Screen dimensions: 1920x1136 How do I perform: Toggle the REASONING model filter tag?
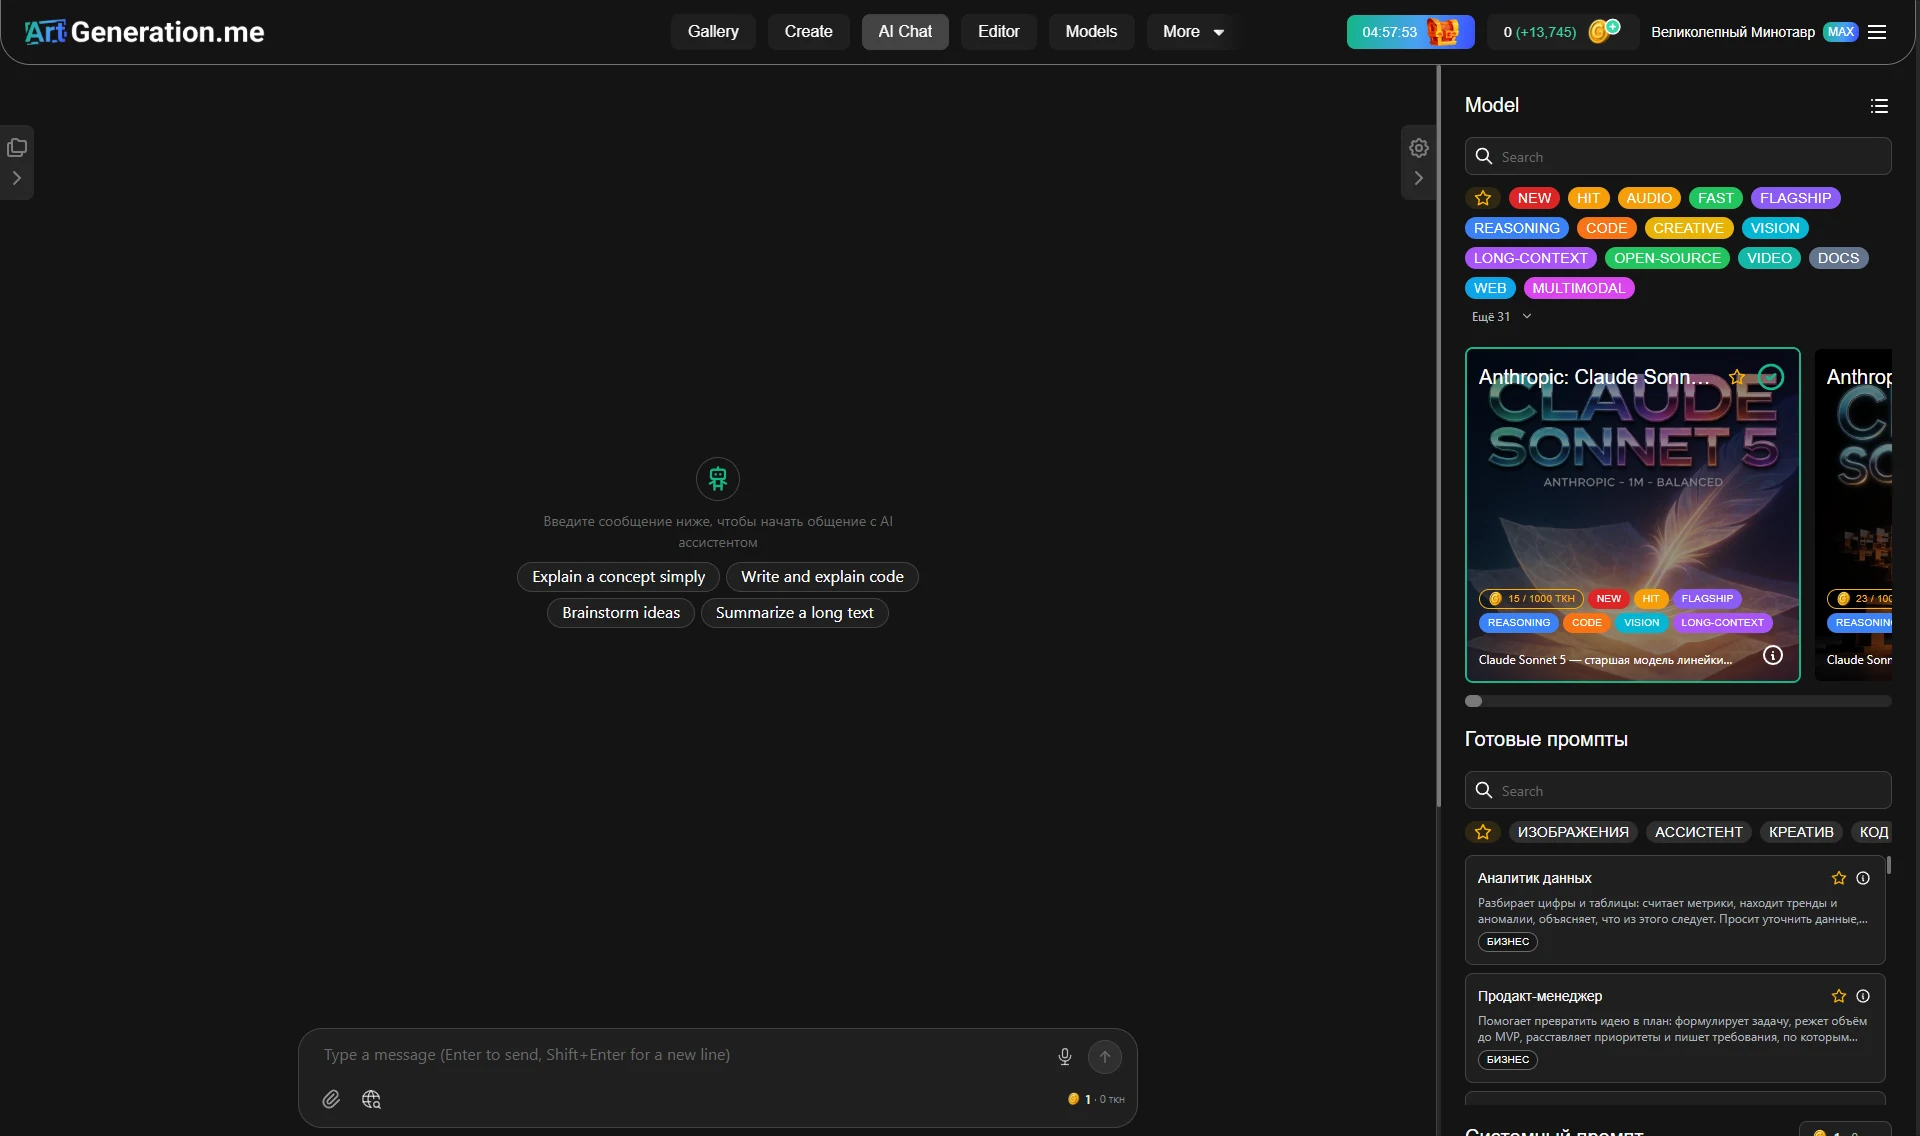point(1516,228)
